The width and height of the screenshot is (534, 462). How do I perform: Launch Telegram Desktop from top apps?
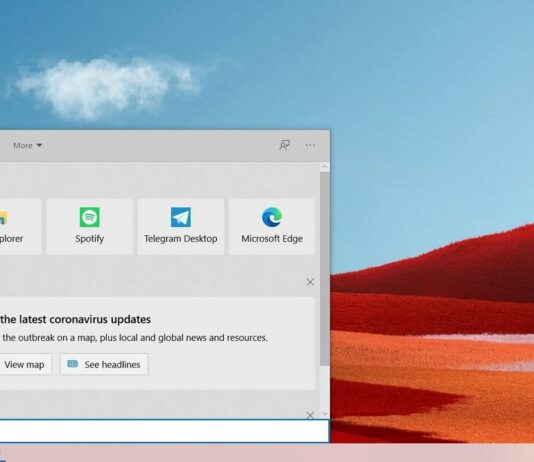[x=180, y=226]
